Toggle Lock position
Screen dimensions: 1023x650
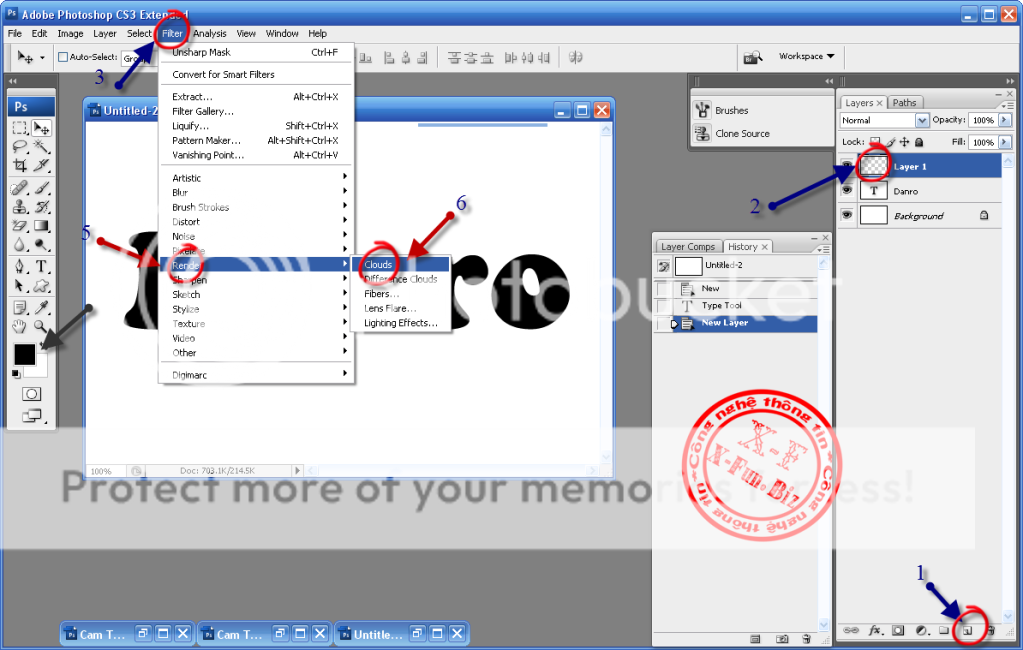904,142
